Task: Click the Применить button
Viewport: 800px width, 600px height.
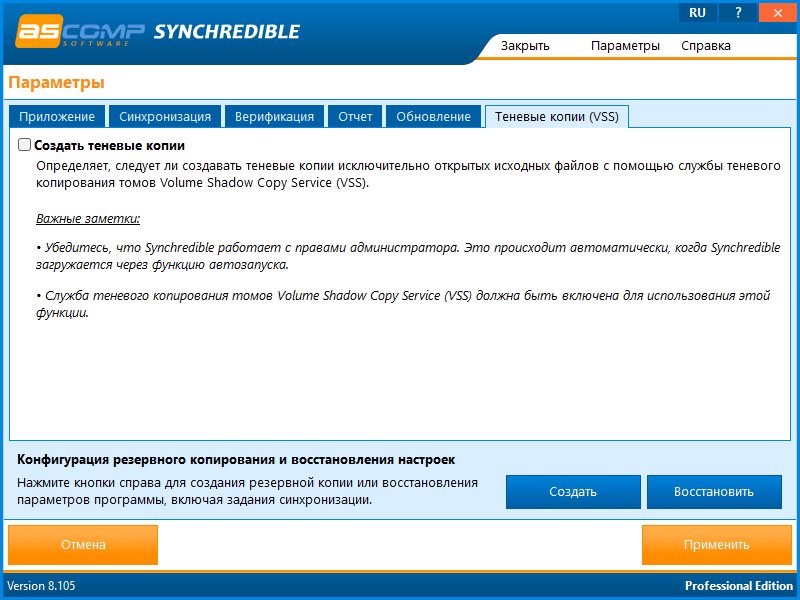Action: [x=716, y=545]
